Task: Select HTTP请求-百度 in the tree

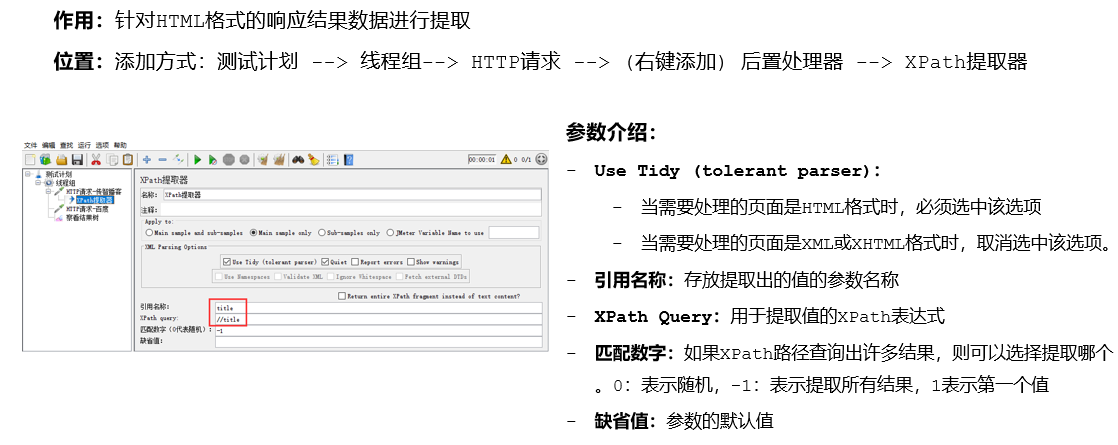Action: click(x=87, y=209)
